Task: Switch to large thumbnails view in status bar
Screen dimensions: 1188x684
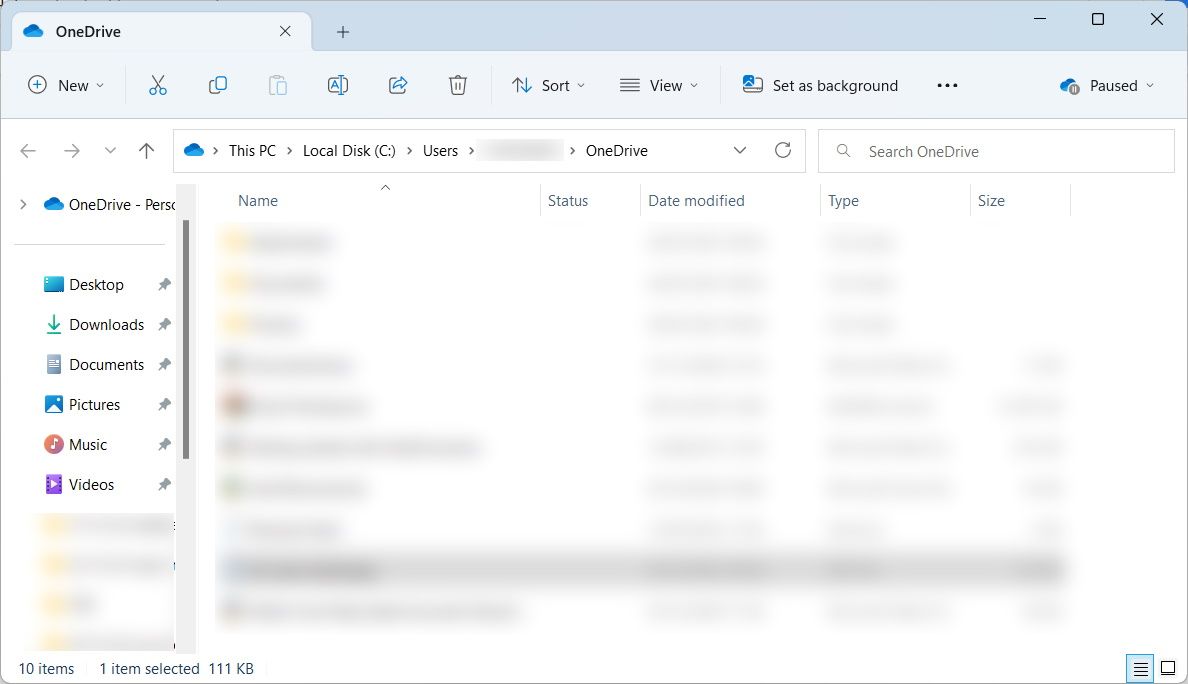Action: point(1168,669)
